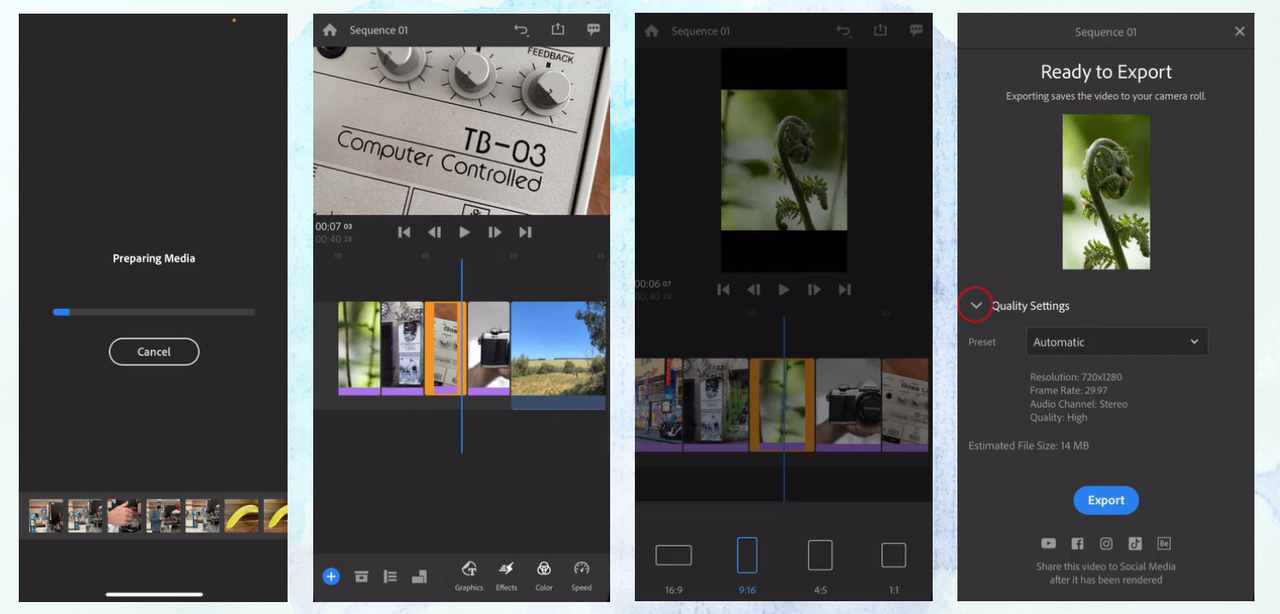Screen dimensions: 1280x614
Task: Step back one frame under TB-03 preview
Action: click(x=434, y=232)
